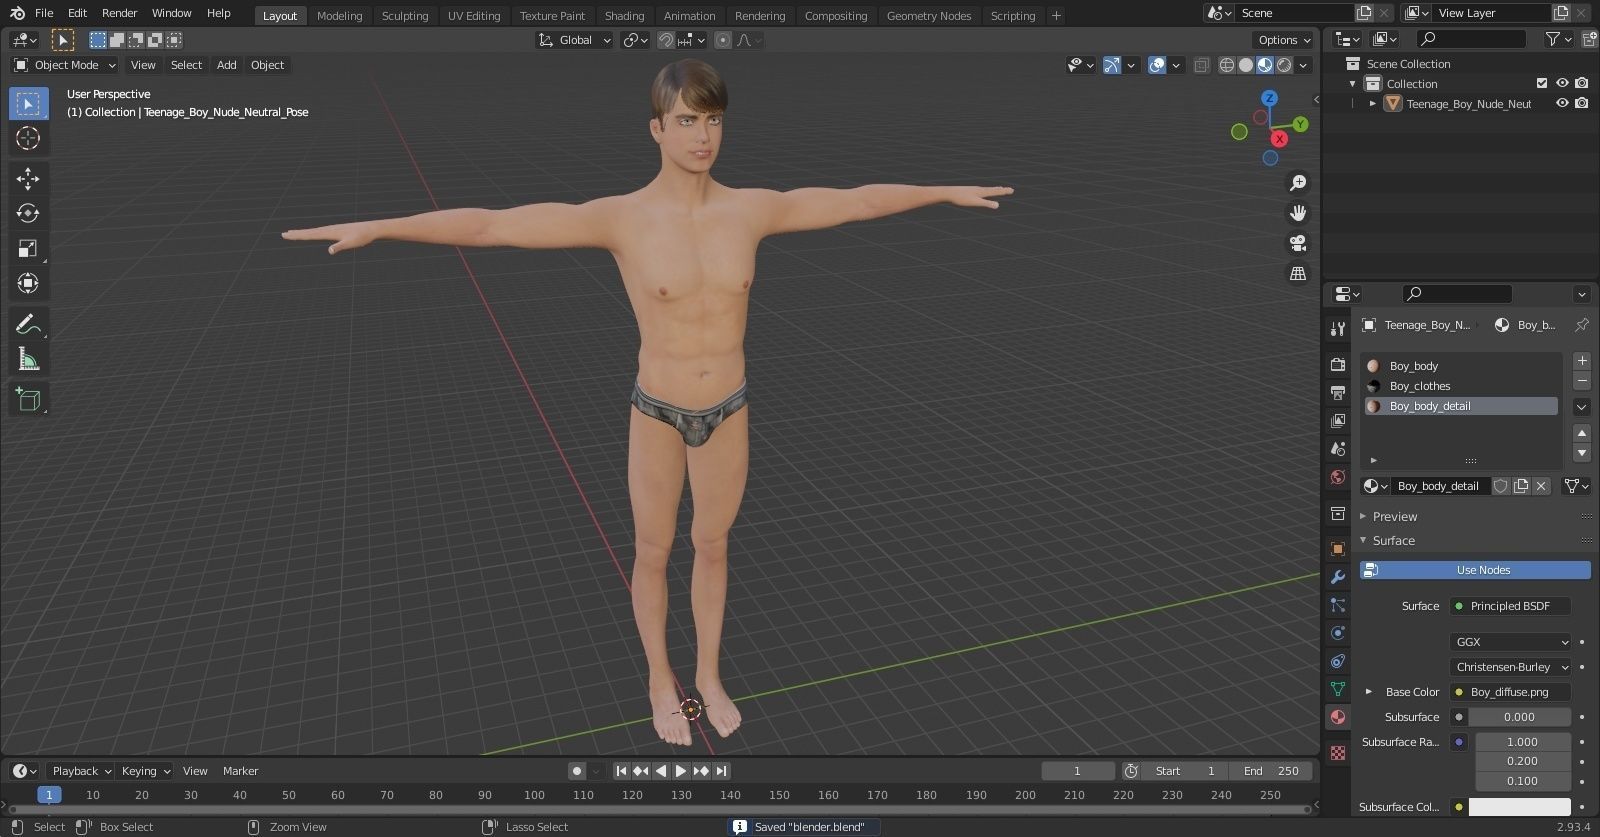Open the Object Data properties tab
This screenshot has width=1600, height=837.
pyautogui.click(x=1338, y=689)
